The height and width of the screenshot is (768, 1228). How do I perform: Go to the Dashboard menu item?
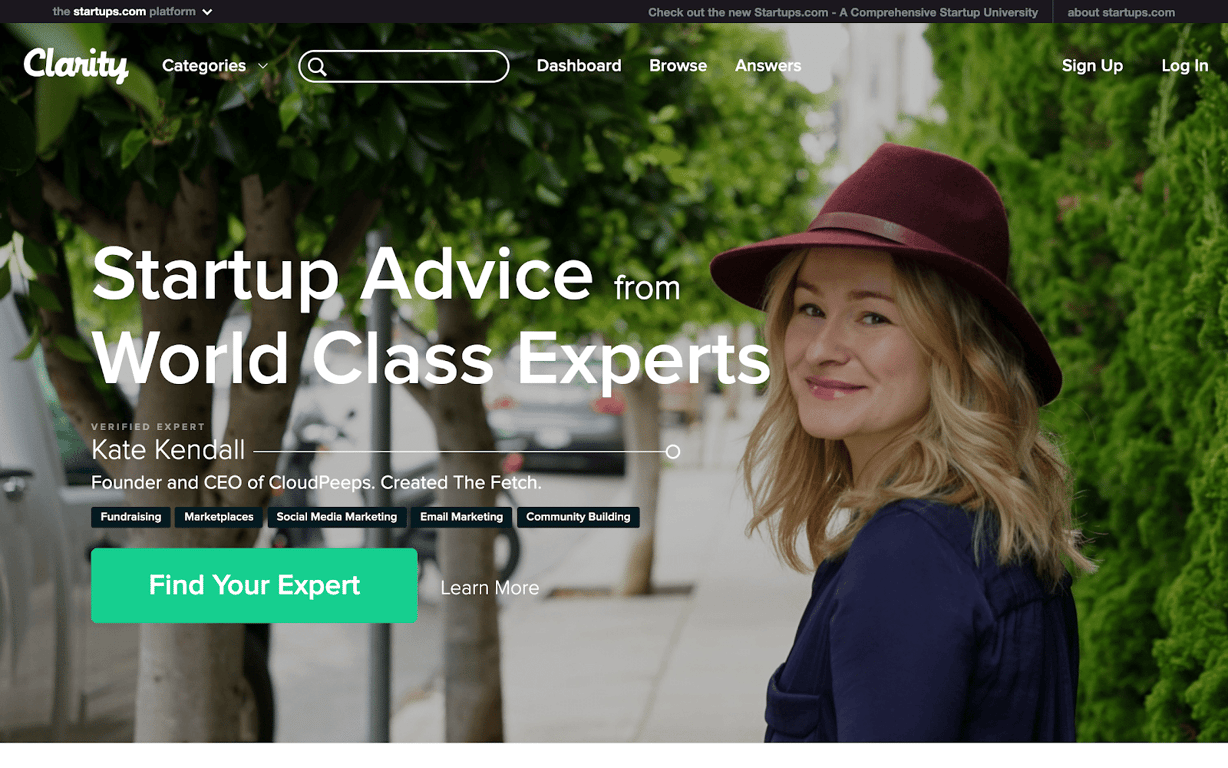[579, 66]
